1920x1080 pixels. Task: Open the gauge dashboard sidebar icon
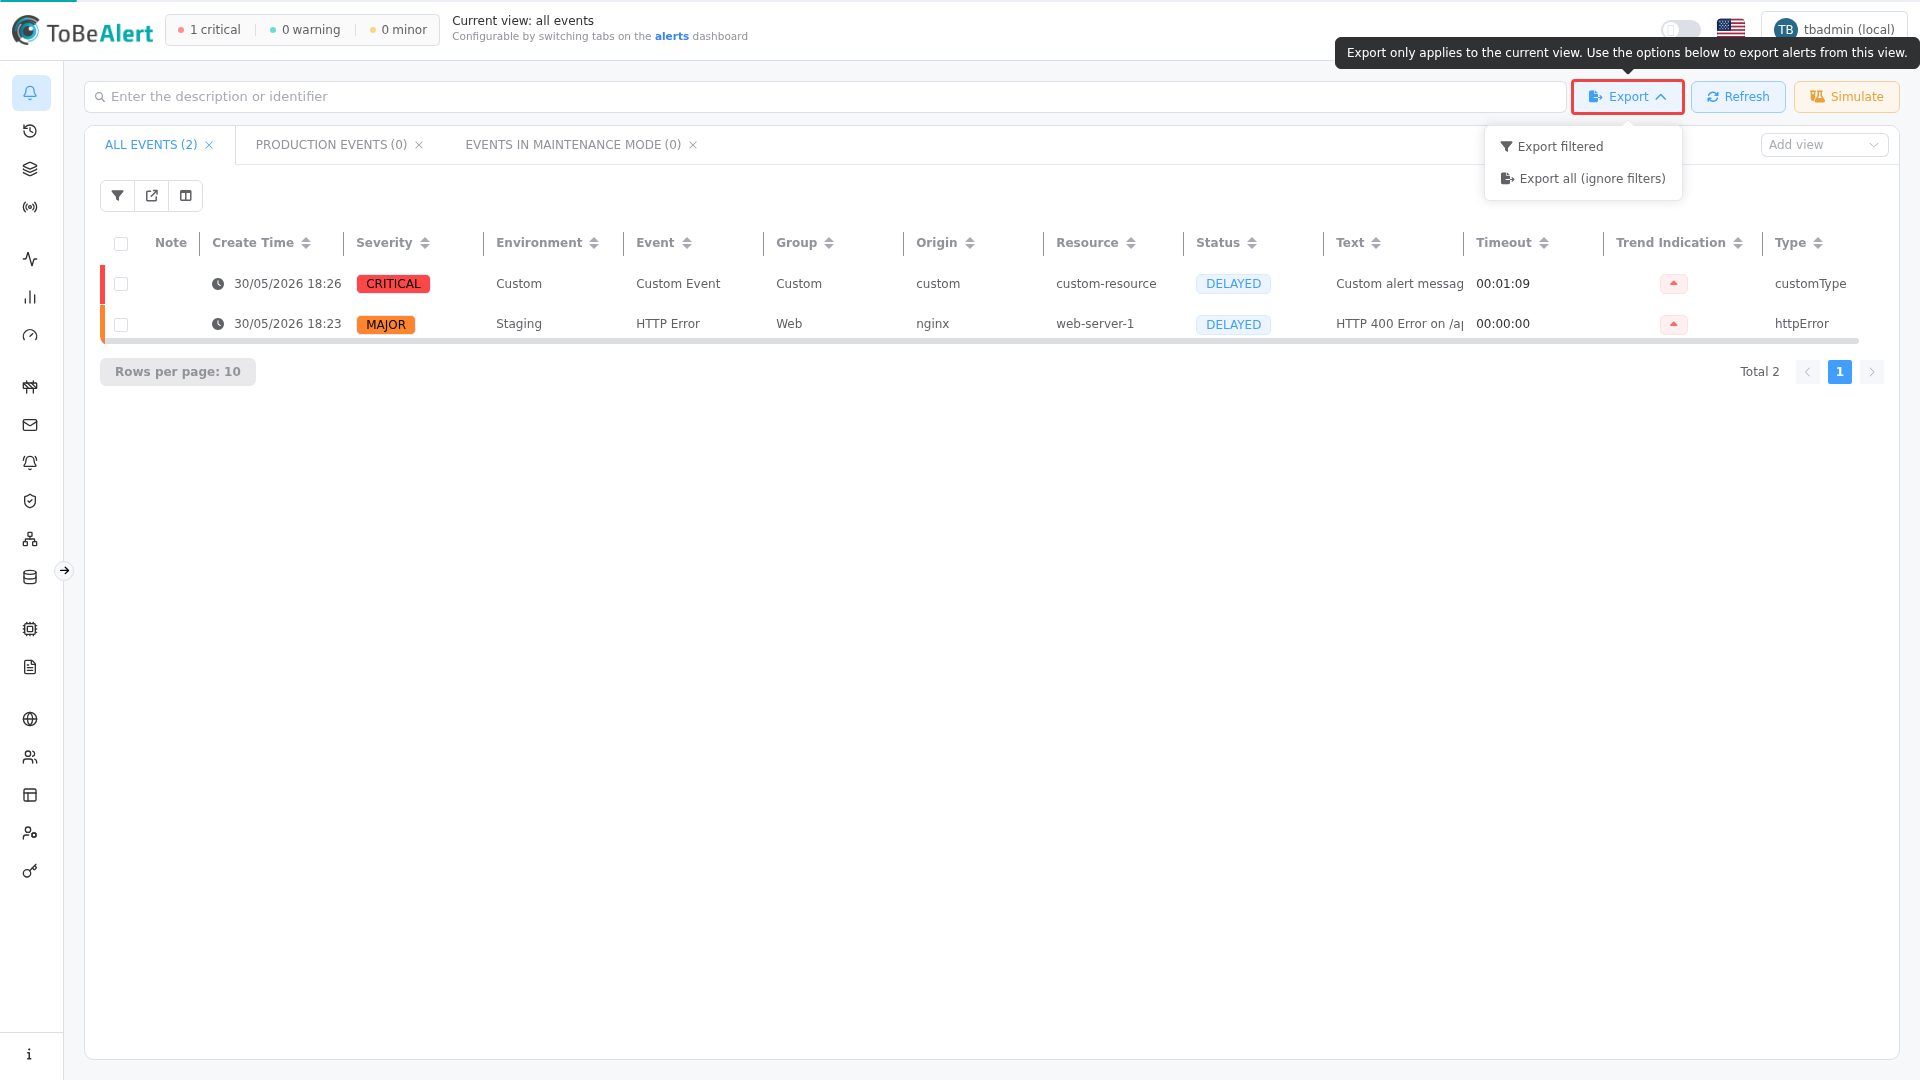pos(30,335)
